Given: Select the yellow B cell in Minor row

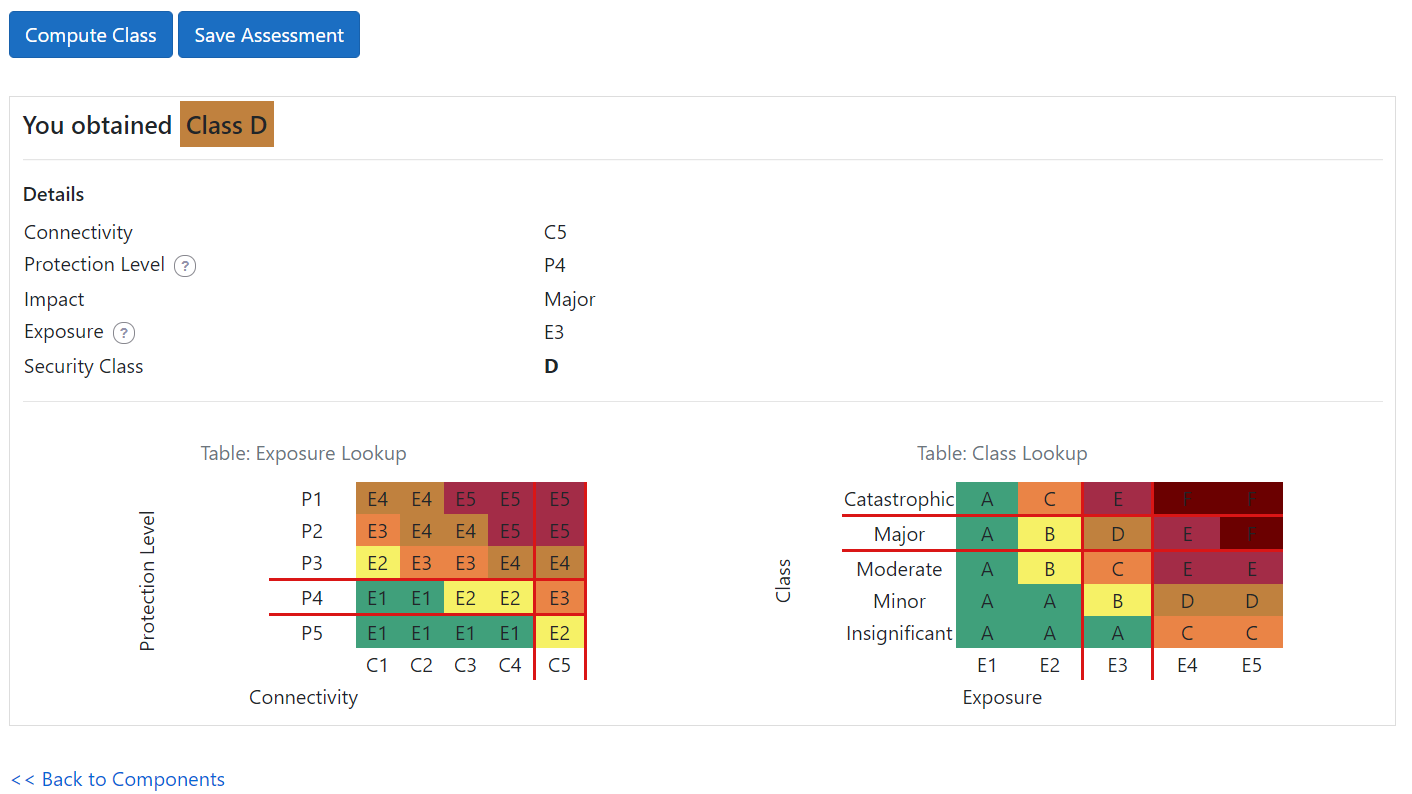Looking at the screenshot, I should [1117, 601].
